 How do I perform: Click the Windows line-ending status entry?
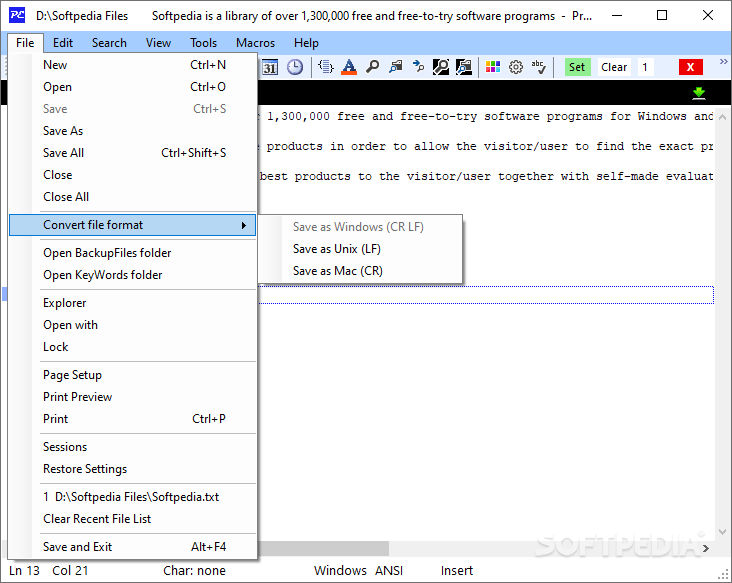340,570
